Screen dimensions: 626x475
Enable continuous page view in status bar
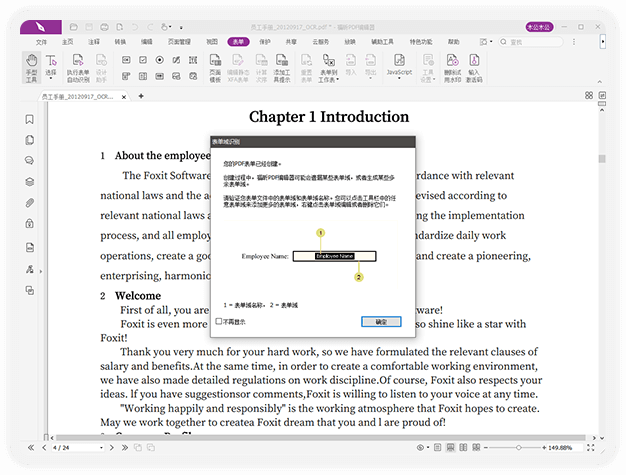(x=450, y=447)
